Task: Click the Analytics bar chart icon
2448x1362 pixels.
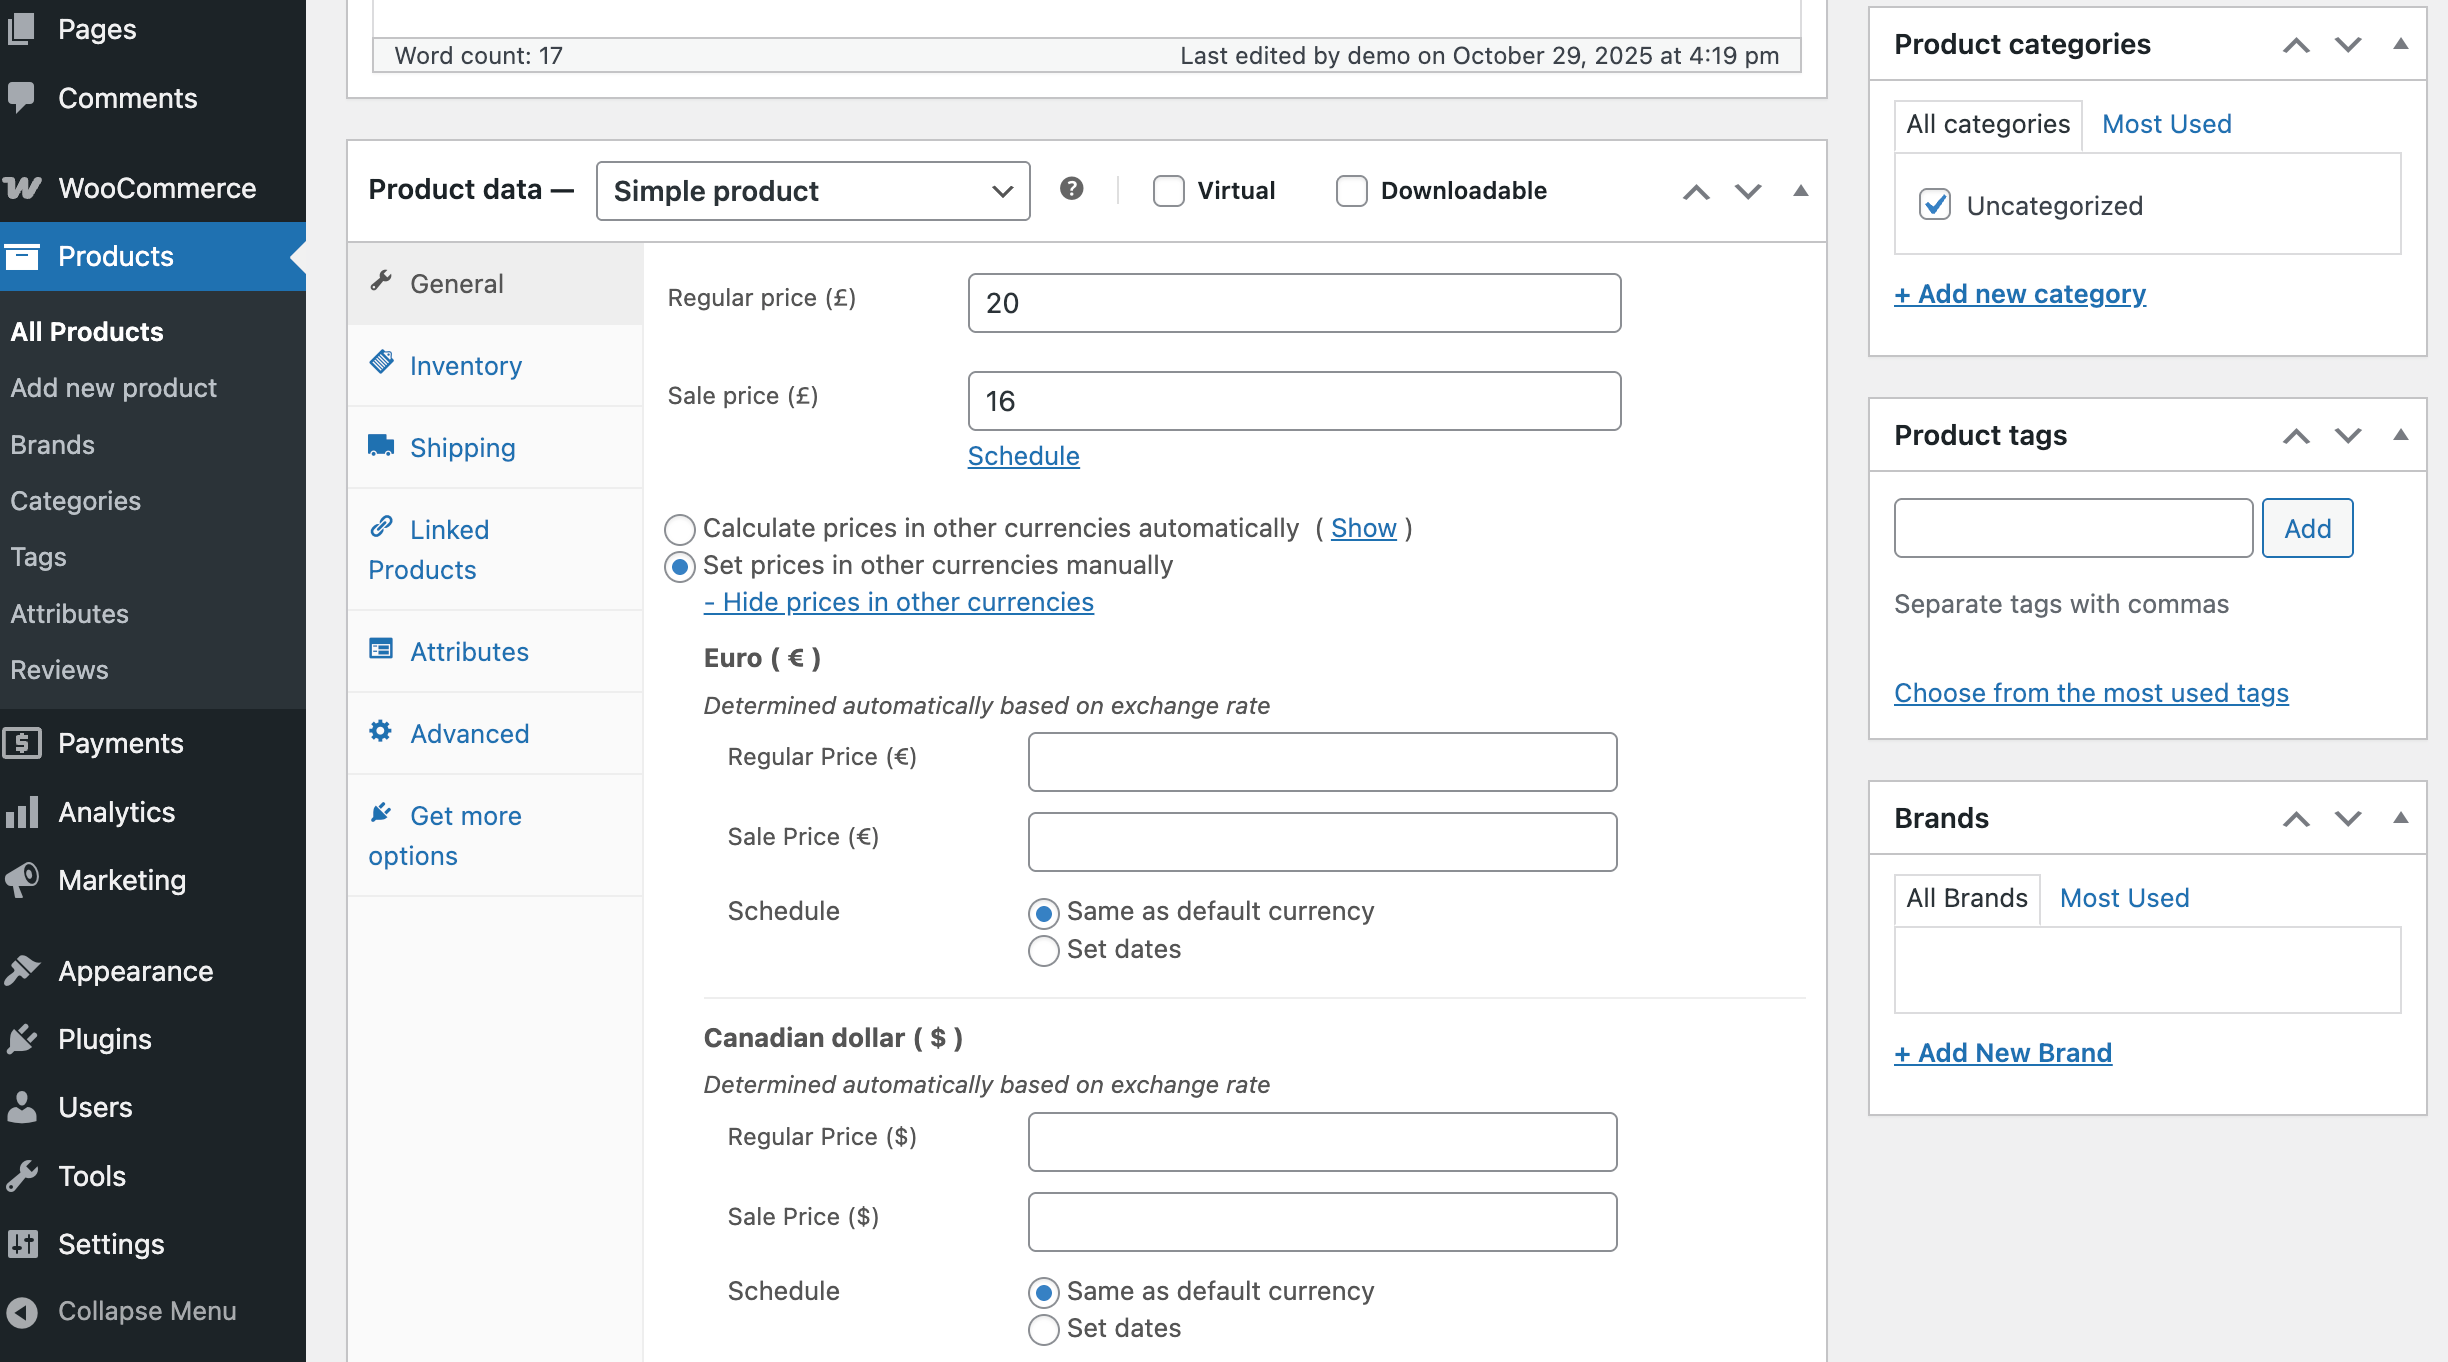Action: 22,812
